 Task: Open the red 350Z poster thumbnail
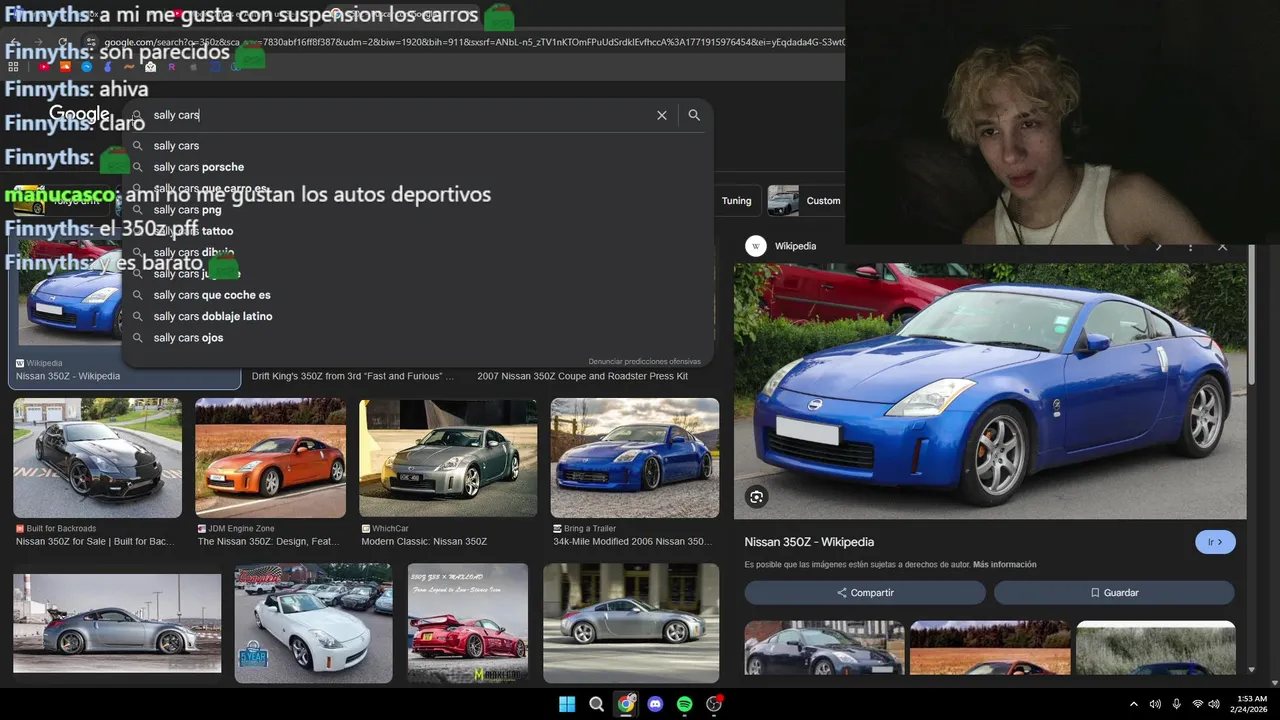[x=468, y=623]
